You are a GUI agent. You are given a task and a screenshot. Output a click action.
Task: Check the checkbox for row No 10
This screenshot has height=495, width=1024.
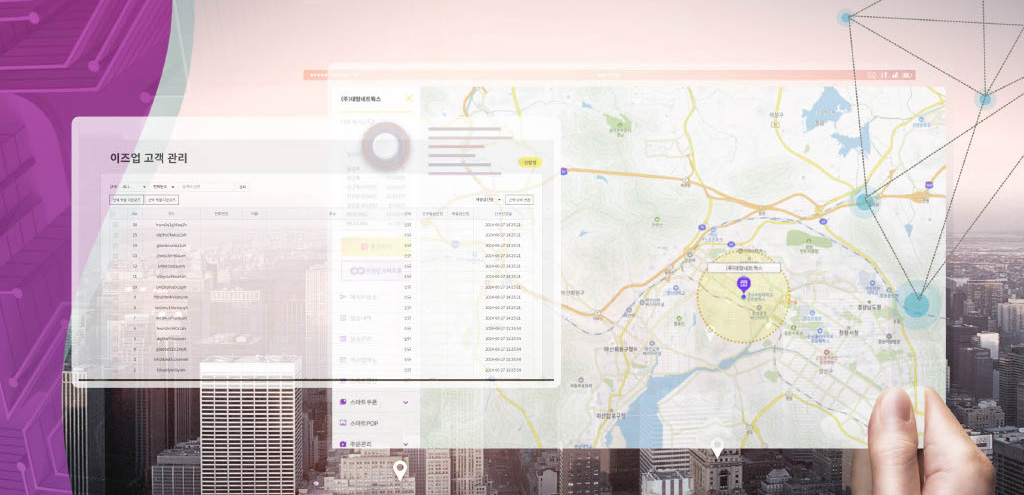[116, 287]
